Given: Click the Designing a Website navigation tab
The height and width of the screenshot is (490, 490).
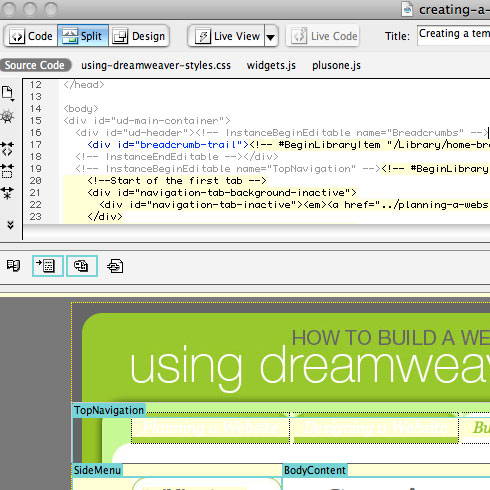Looking at the screenshot, I should [376, 428].
